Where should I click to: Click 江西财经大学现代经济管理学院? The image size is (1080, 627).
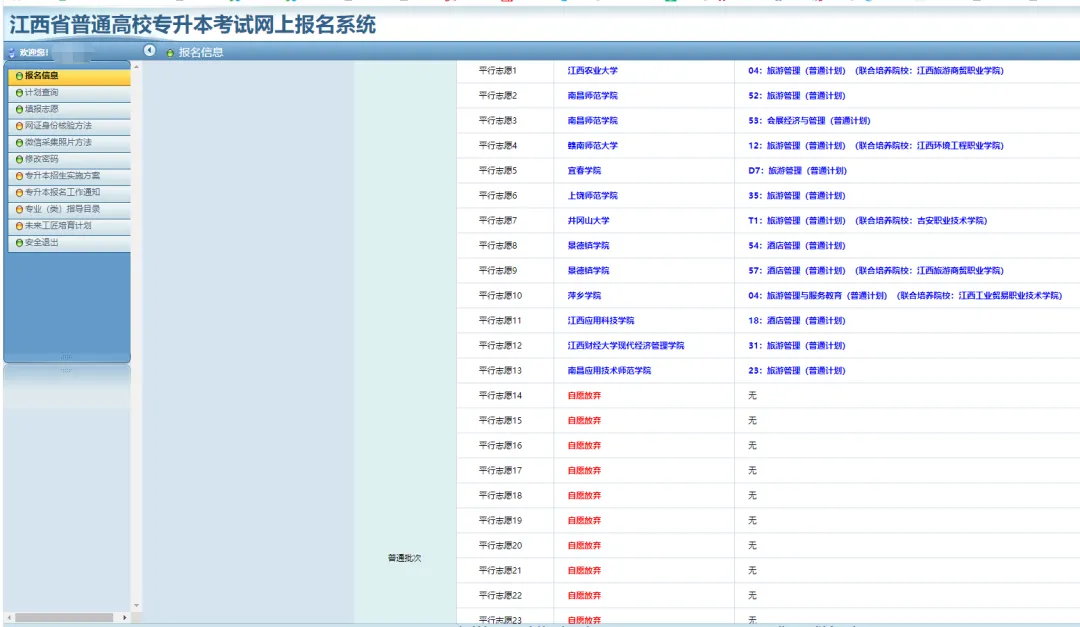625,346
